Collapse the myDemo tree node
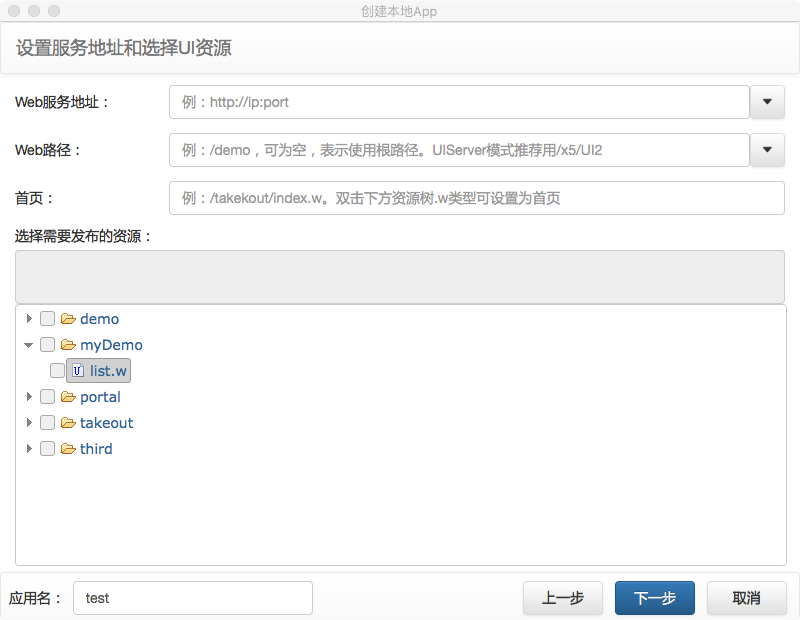Viewport: 800px width, 620px height. click(x=29, y=344)
